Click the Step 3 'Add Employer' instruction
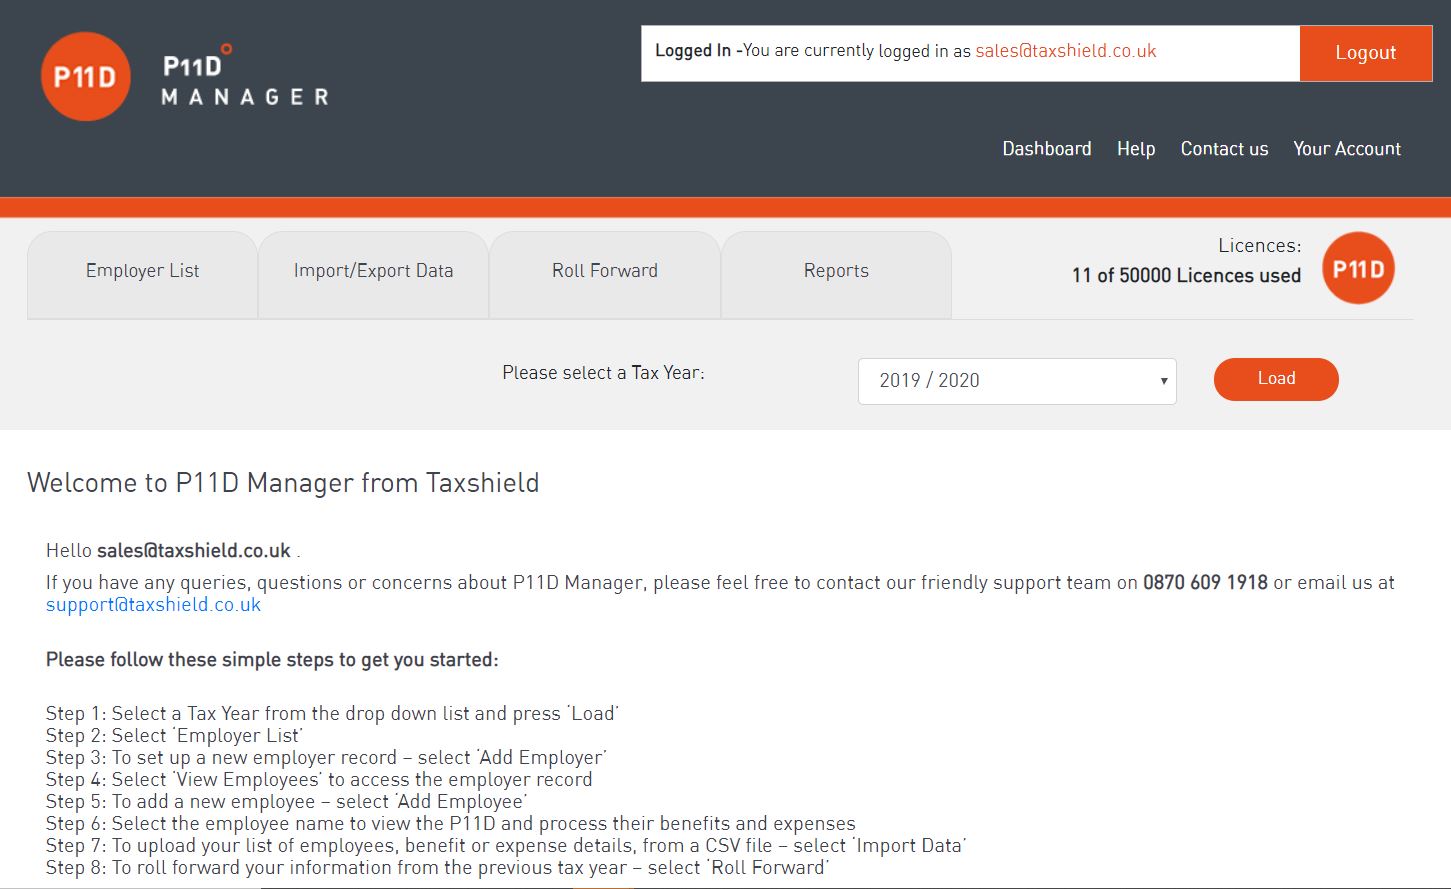 (x=326, y=757)
